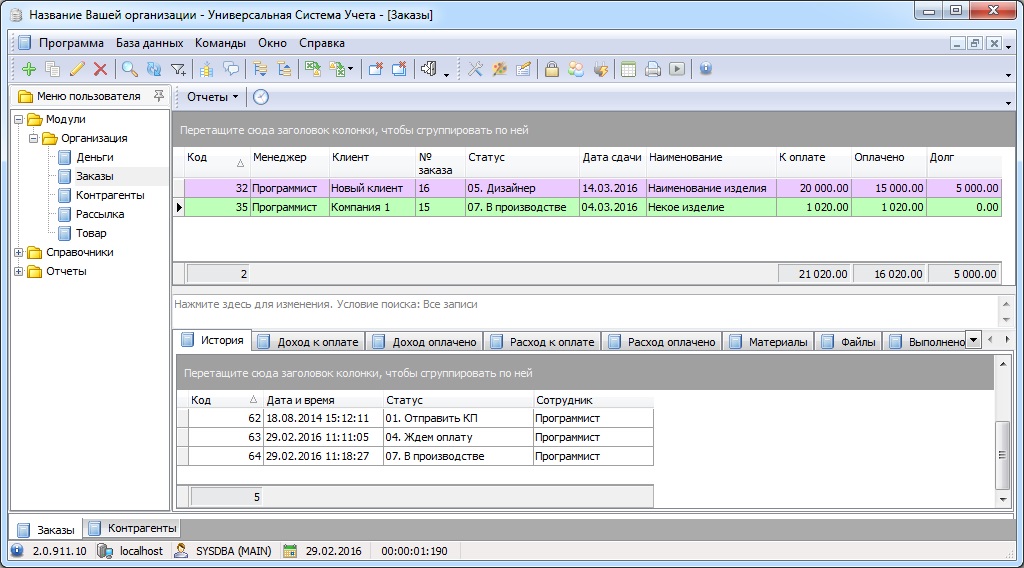The width and height of the screenshot is (1024, 568).
Task: Click the Copy record toolbar icon
Action: coord(53,69)
